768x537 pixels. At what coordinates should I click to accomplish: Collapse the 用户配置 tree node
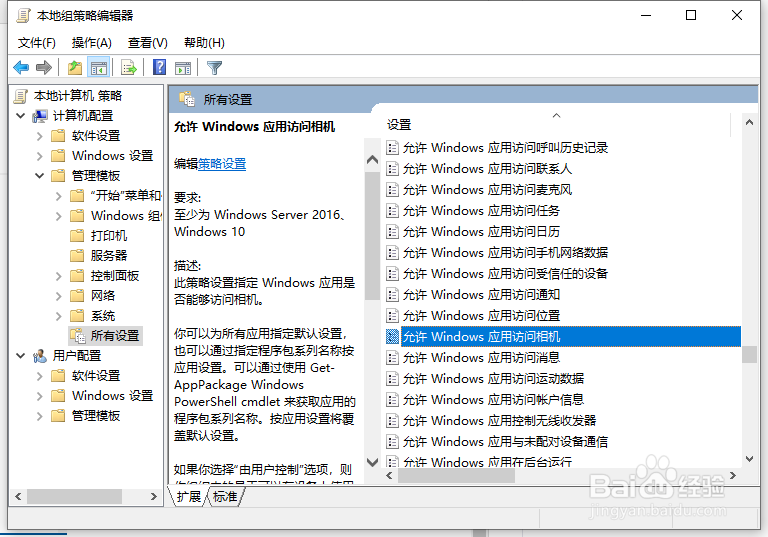pos(21,356)
